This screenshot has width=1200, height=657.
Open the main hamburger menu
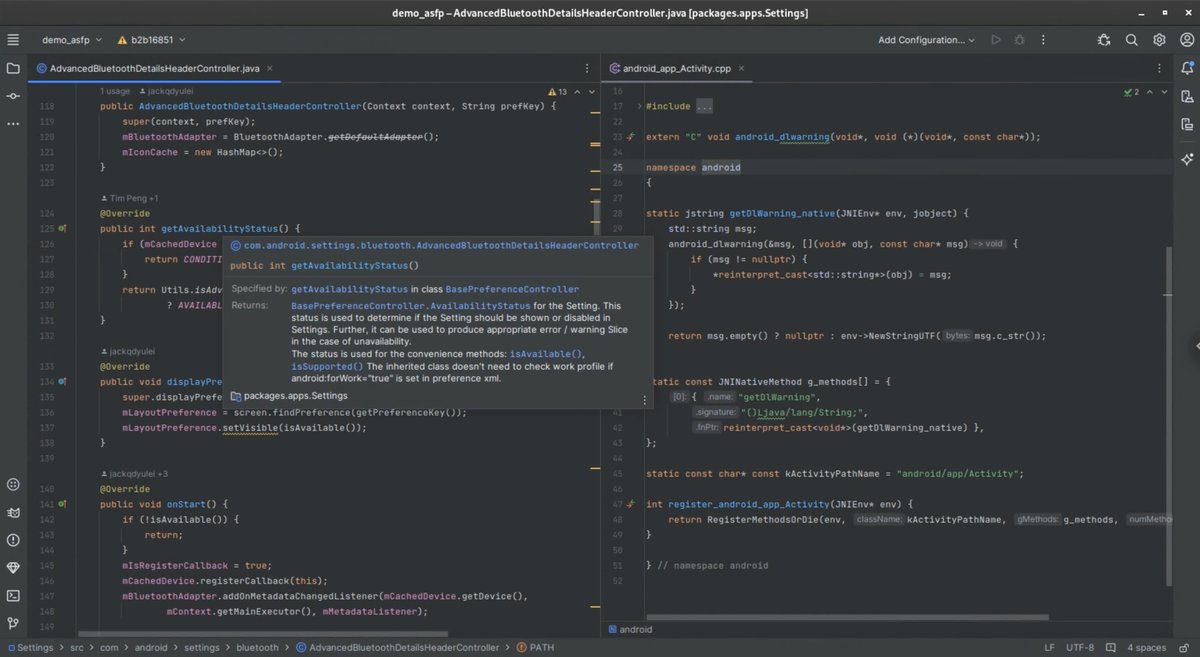13,40
